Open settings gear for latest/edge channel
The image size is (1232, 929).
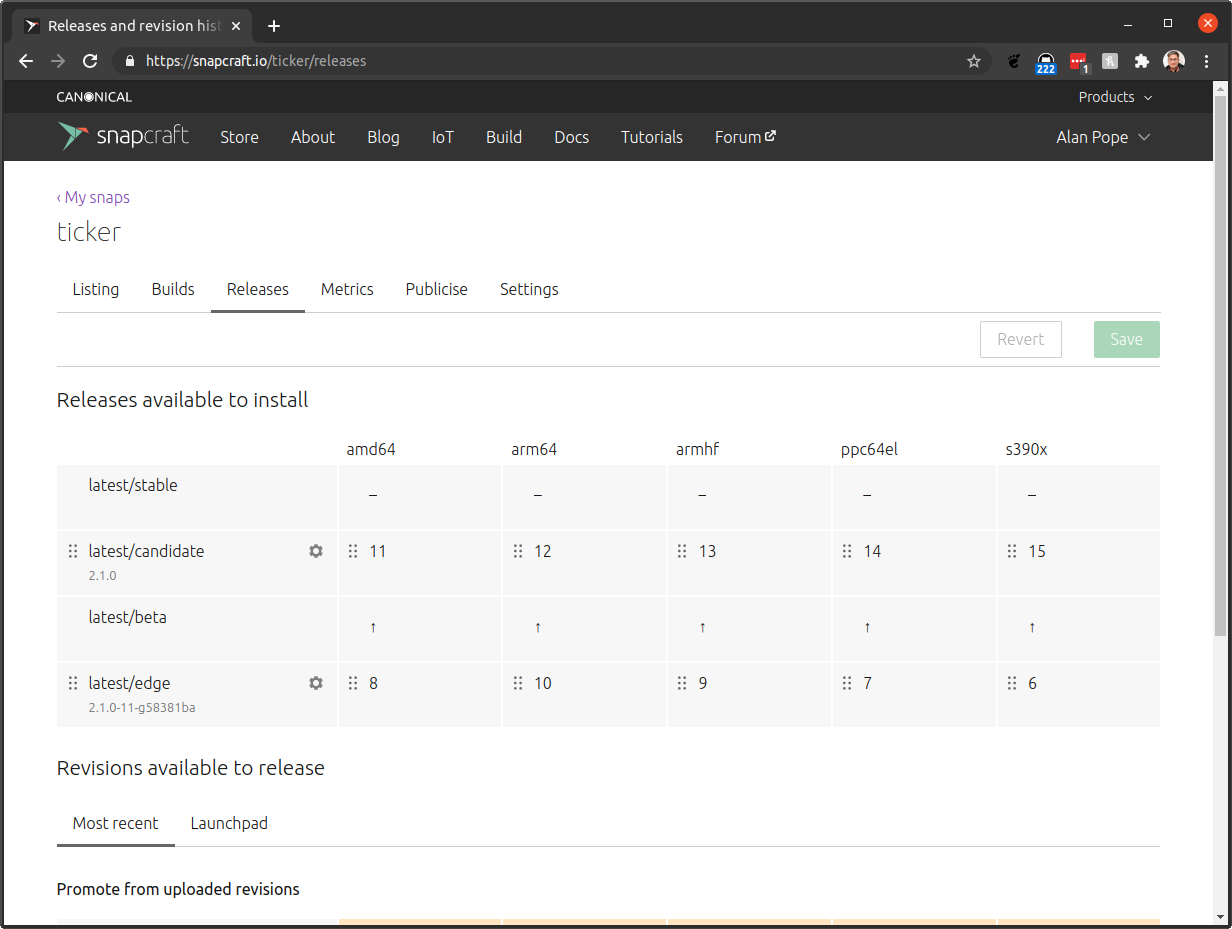click(316, 683)
